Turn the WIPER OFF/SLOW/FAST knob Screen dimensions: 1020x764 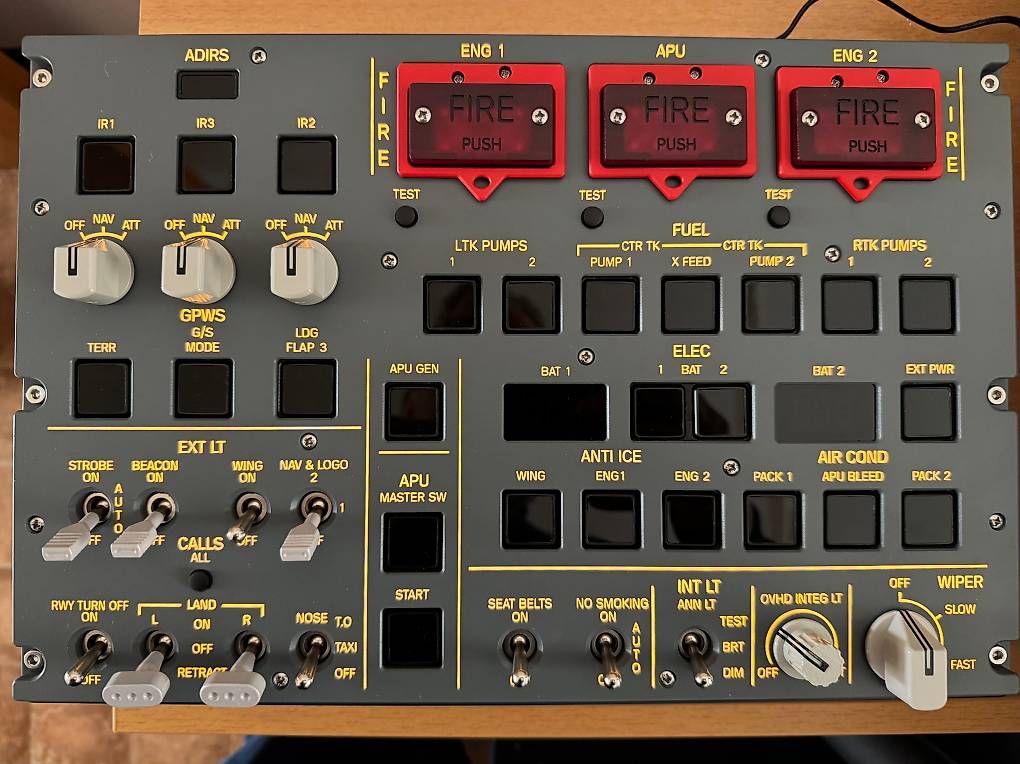click(909, 657)
